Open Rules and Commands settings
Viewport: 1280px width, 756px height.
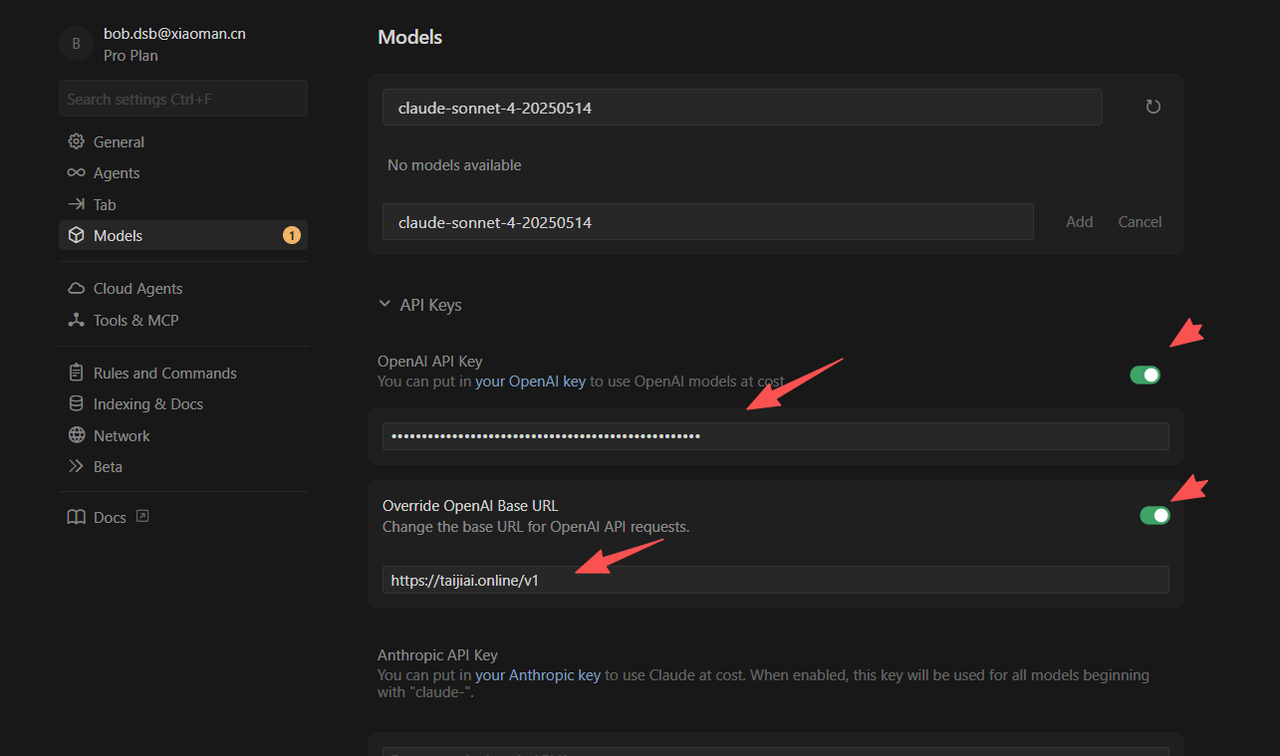click(x=183, y=373)
